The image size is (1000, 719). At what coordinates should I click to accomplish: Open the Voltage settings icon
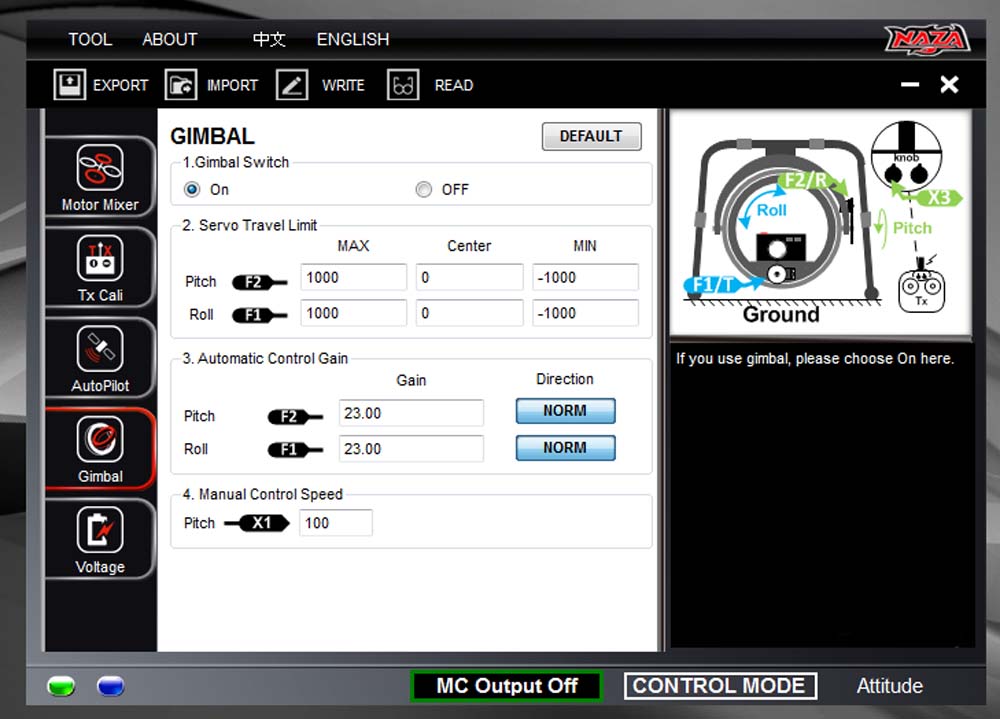pos(100,530)
